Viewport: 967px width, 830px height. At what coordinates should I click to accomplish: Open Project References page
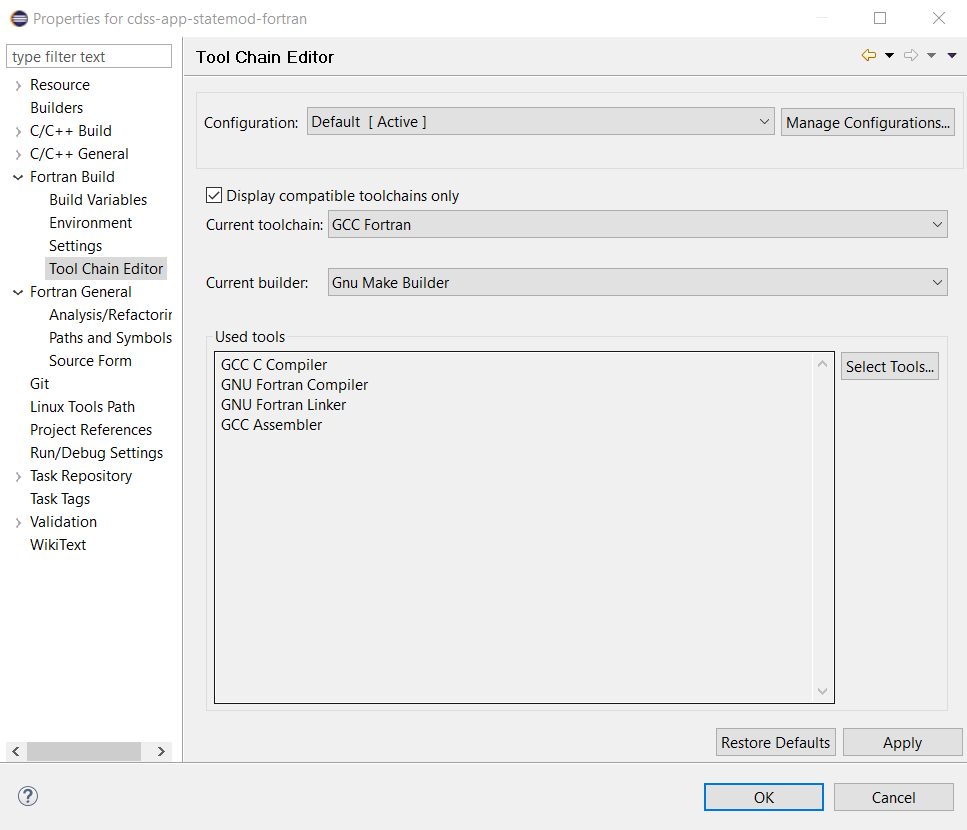(91, 430)
